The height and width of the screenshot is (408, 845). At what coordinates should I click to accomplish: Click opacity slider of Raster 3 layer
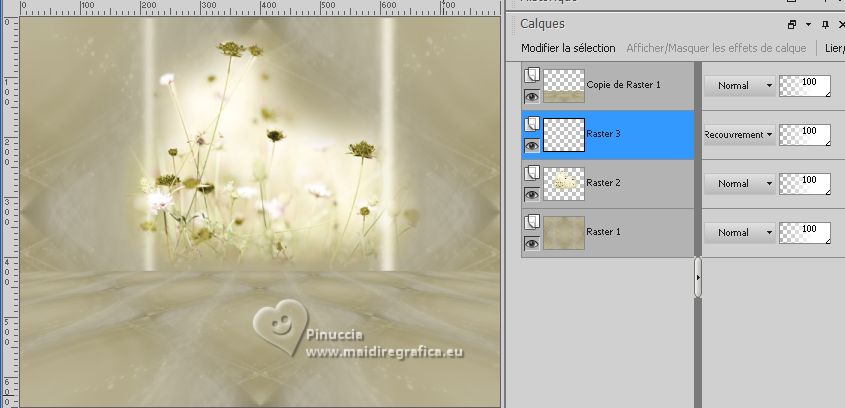pos(805,135)
